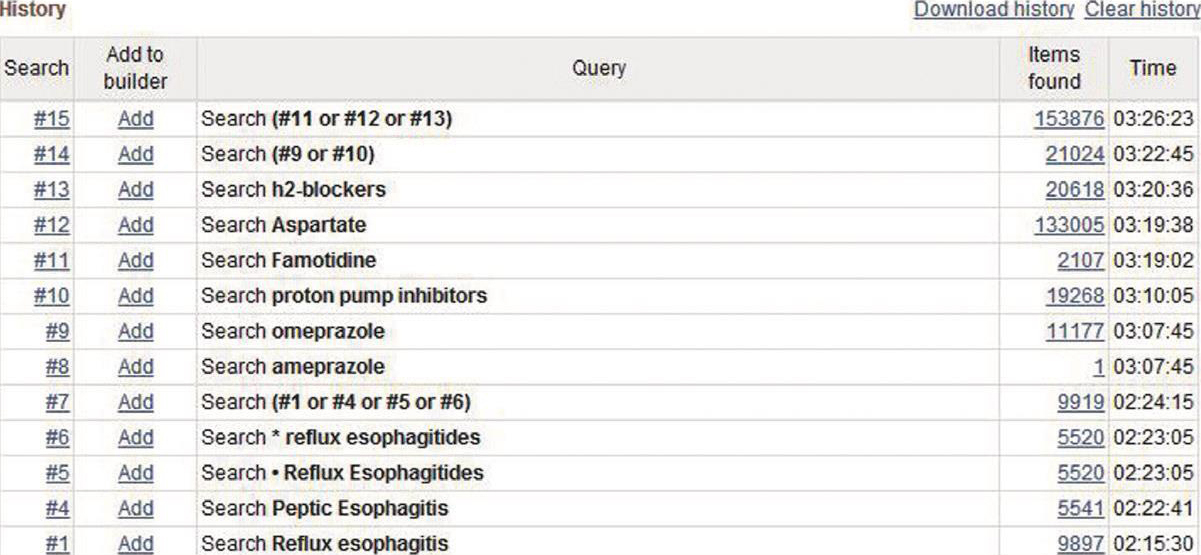The width and height of the screenshot is (1201, 555).
Task: Open the 153876 items found result
Action: tap(1069, 119)
